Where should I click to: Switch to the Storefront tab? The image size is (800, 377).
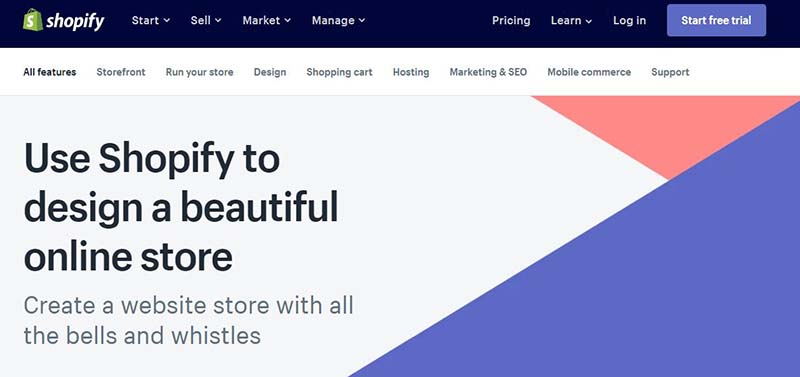(x=121, y=72)
